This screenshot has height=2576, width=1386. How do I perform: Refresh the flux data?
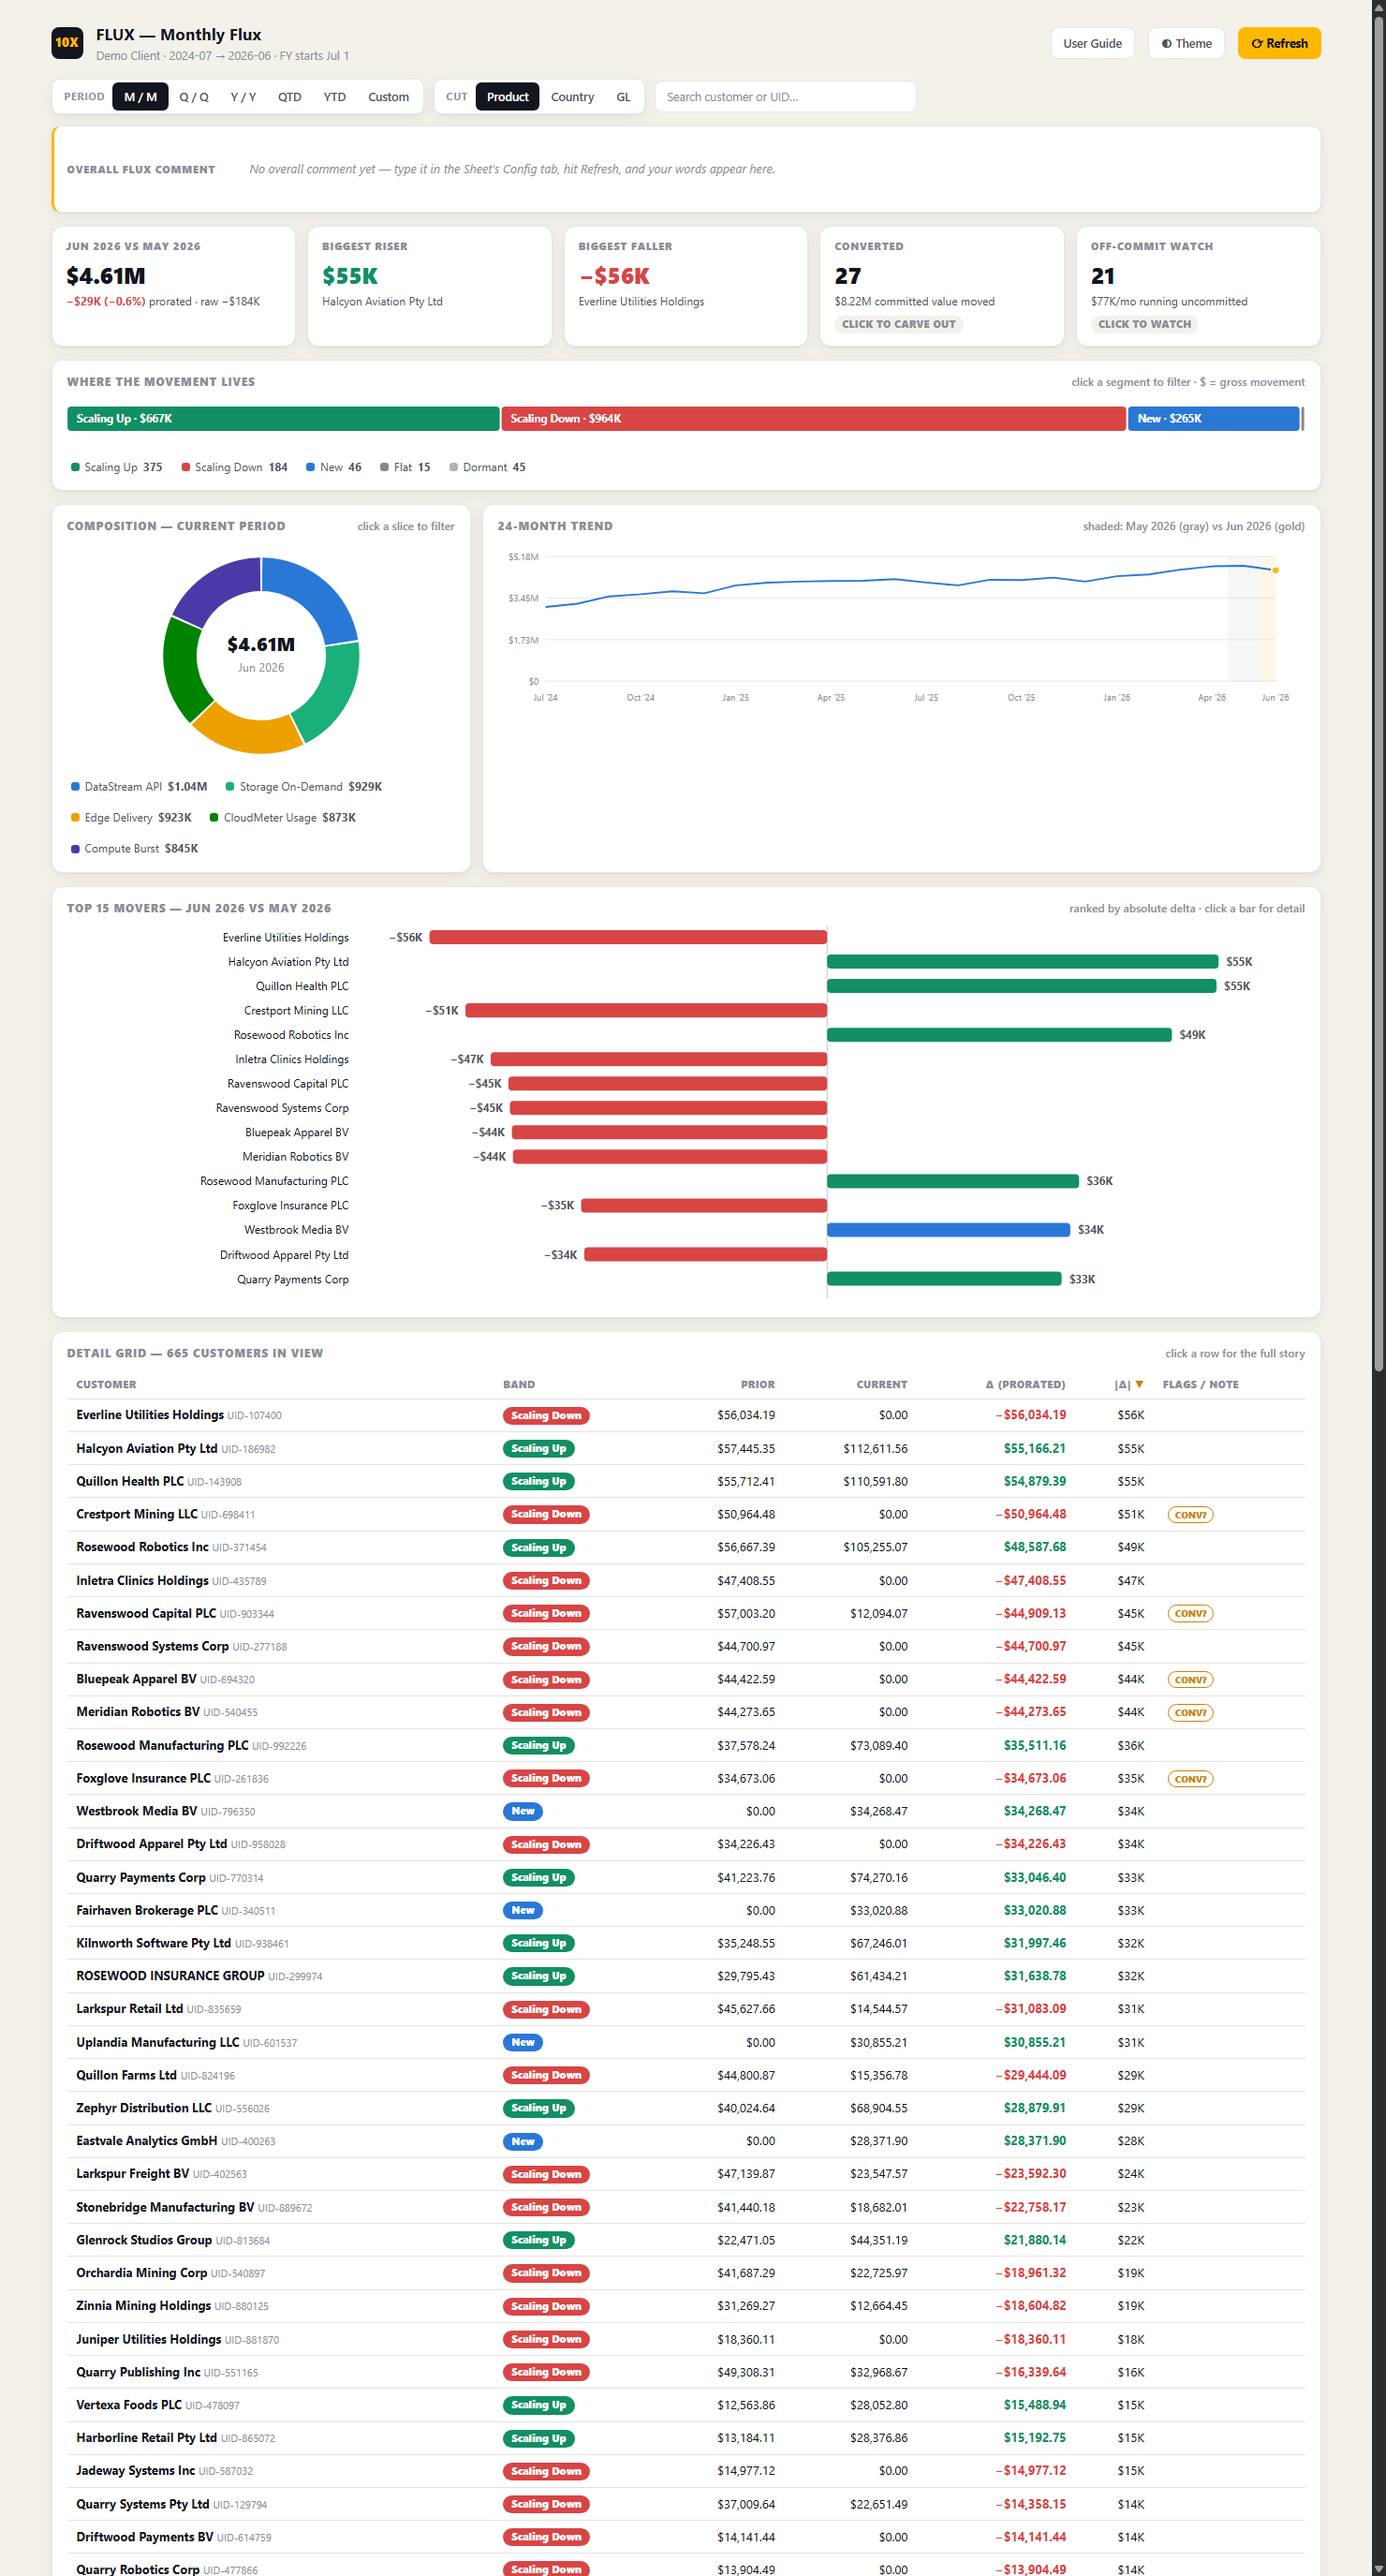(x=1279, y=43)
